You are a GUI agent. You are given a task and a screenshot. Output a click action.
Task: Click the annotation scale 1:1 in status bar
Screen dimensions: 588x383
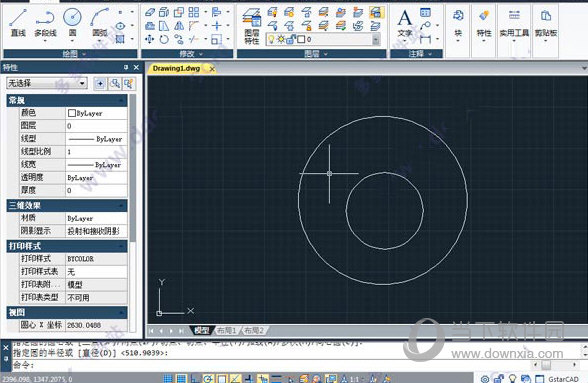[x=354, y=379]
